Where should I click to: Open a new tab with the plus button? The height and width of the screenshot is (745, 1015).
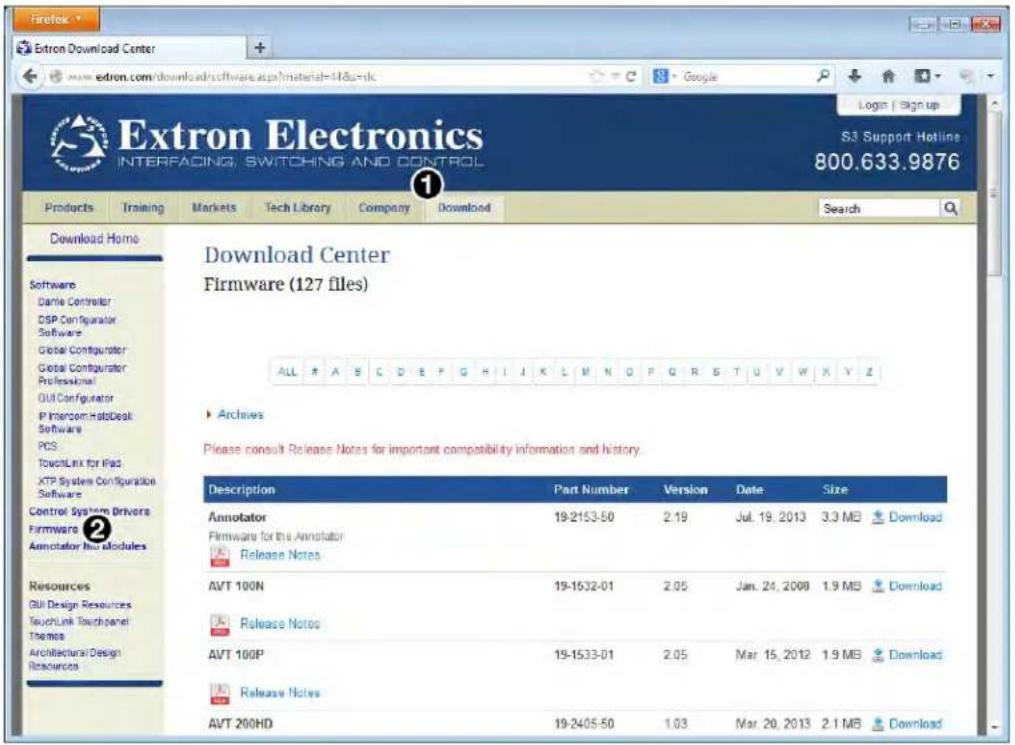tap(260, 47)
